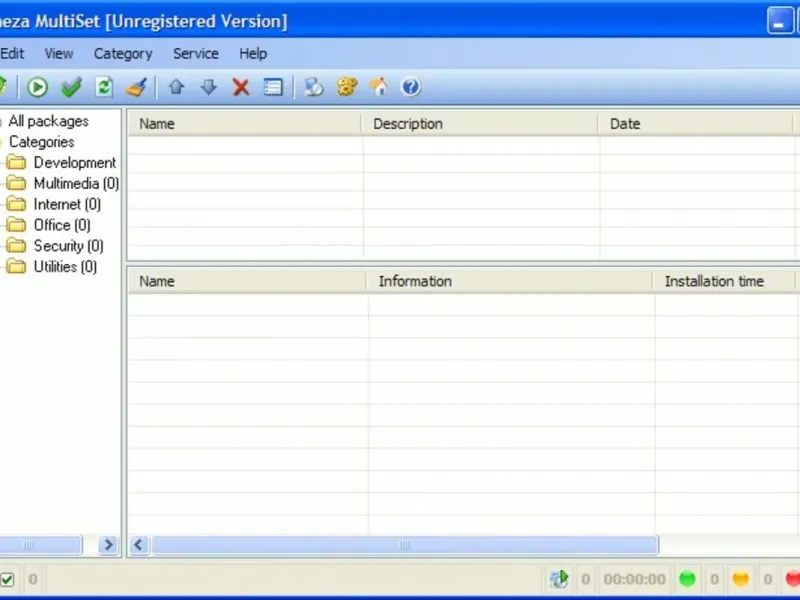This screenshot has width=800, height=600.
Task: Click the left scroll arrow of lower list
Action: tap(139, 545)
